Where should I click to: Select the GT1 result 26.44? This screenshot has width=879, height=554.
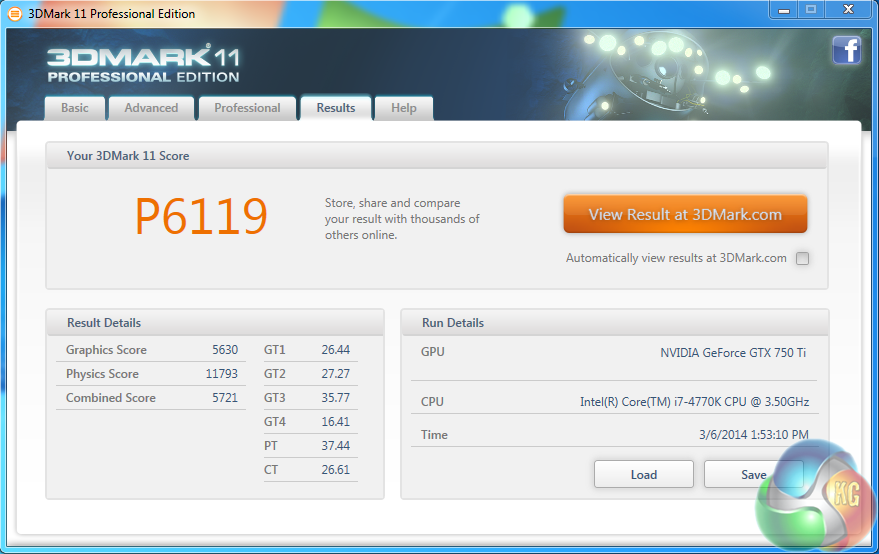(x=335, y=350)
